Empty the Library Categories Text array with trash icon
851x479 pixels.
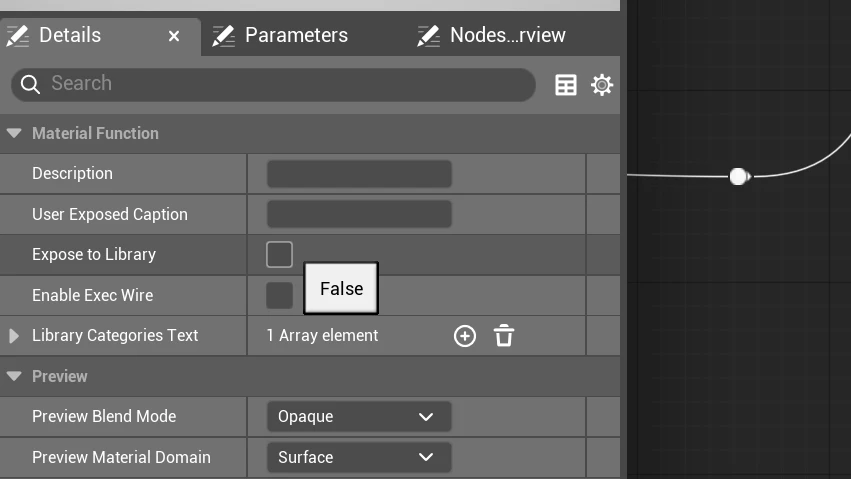(x=504, y=336)
